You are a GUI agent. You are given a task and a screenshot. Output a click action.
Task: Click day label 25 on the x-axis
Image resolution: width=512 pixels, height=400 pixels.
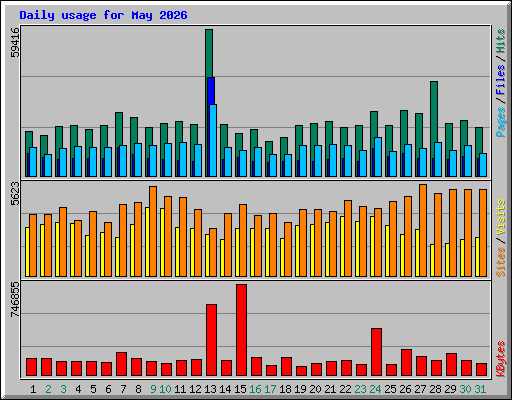point(390,389)
